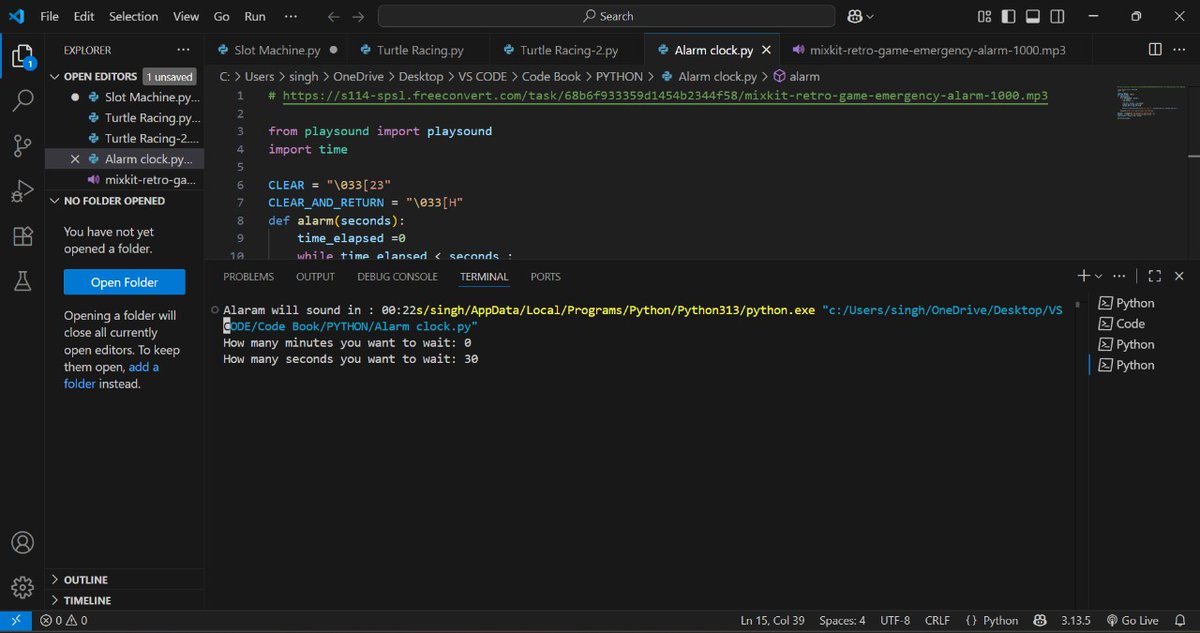
Task: Switch to the OUTPUT panel tab
Action: [x=315, y=276]
